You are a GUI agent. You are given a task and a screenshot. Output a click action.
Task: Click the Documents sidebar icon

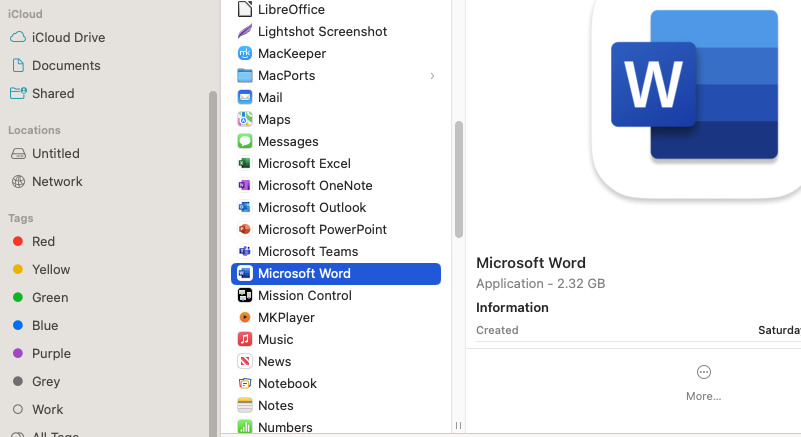tap(18, 65)
